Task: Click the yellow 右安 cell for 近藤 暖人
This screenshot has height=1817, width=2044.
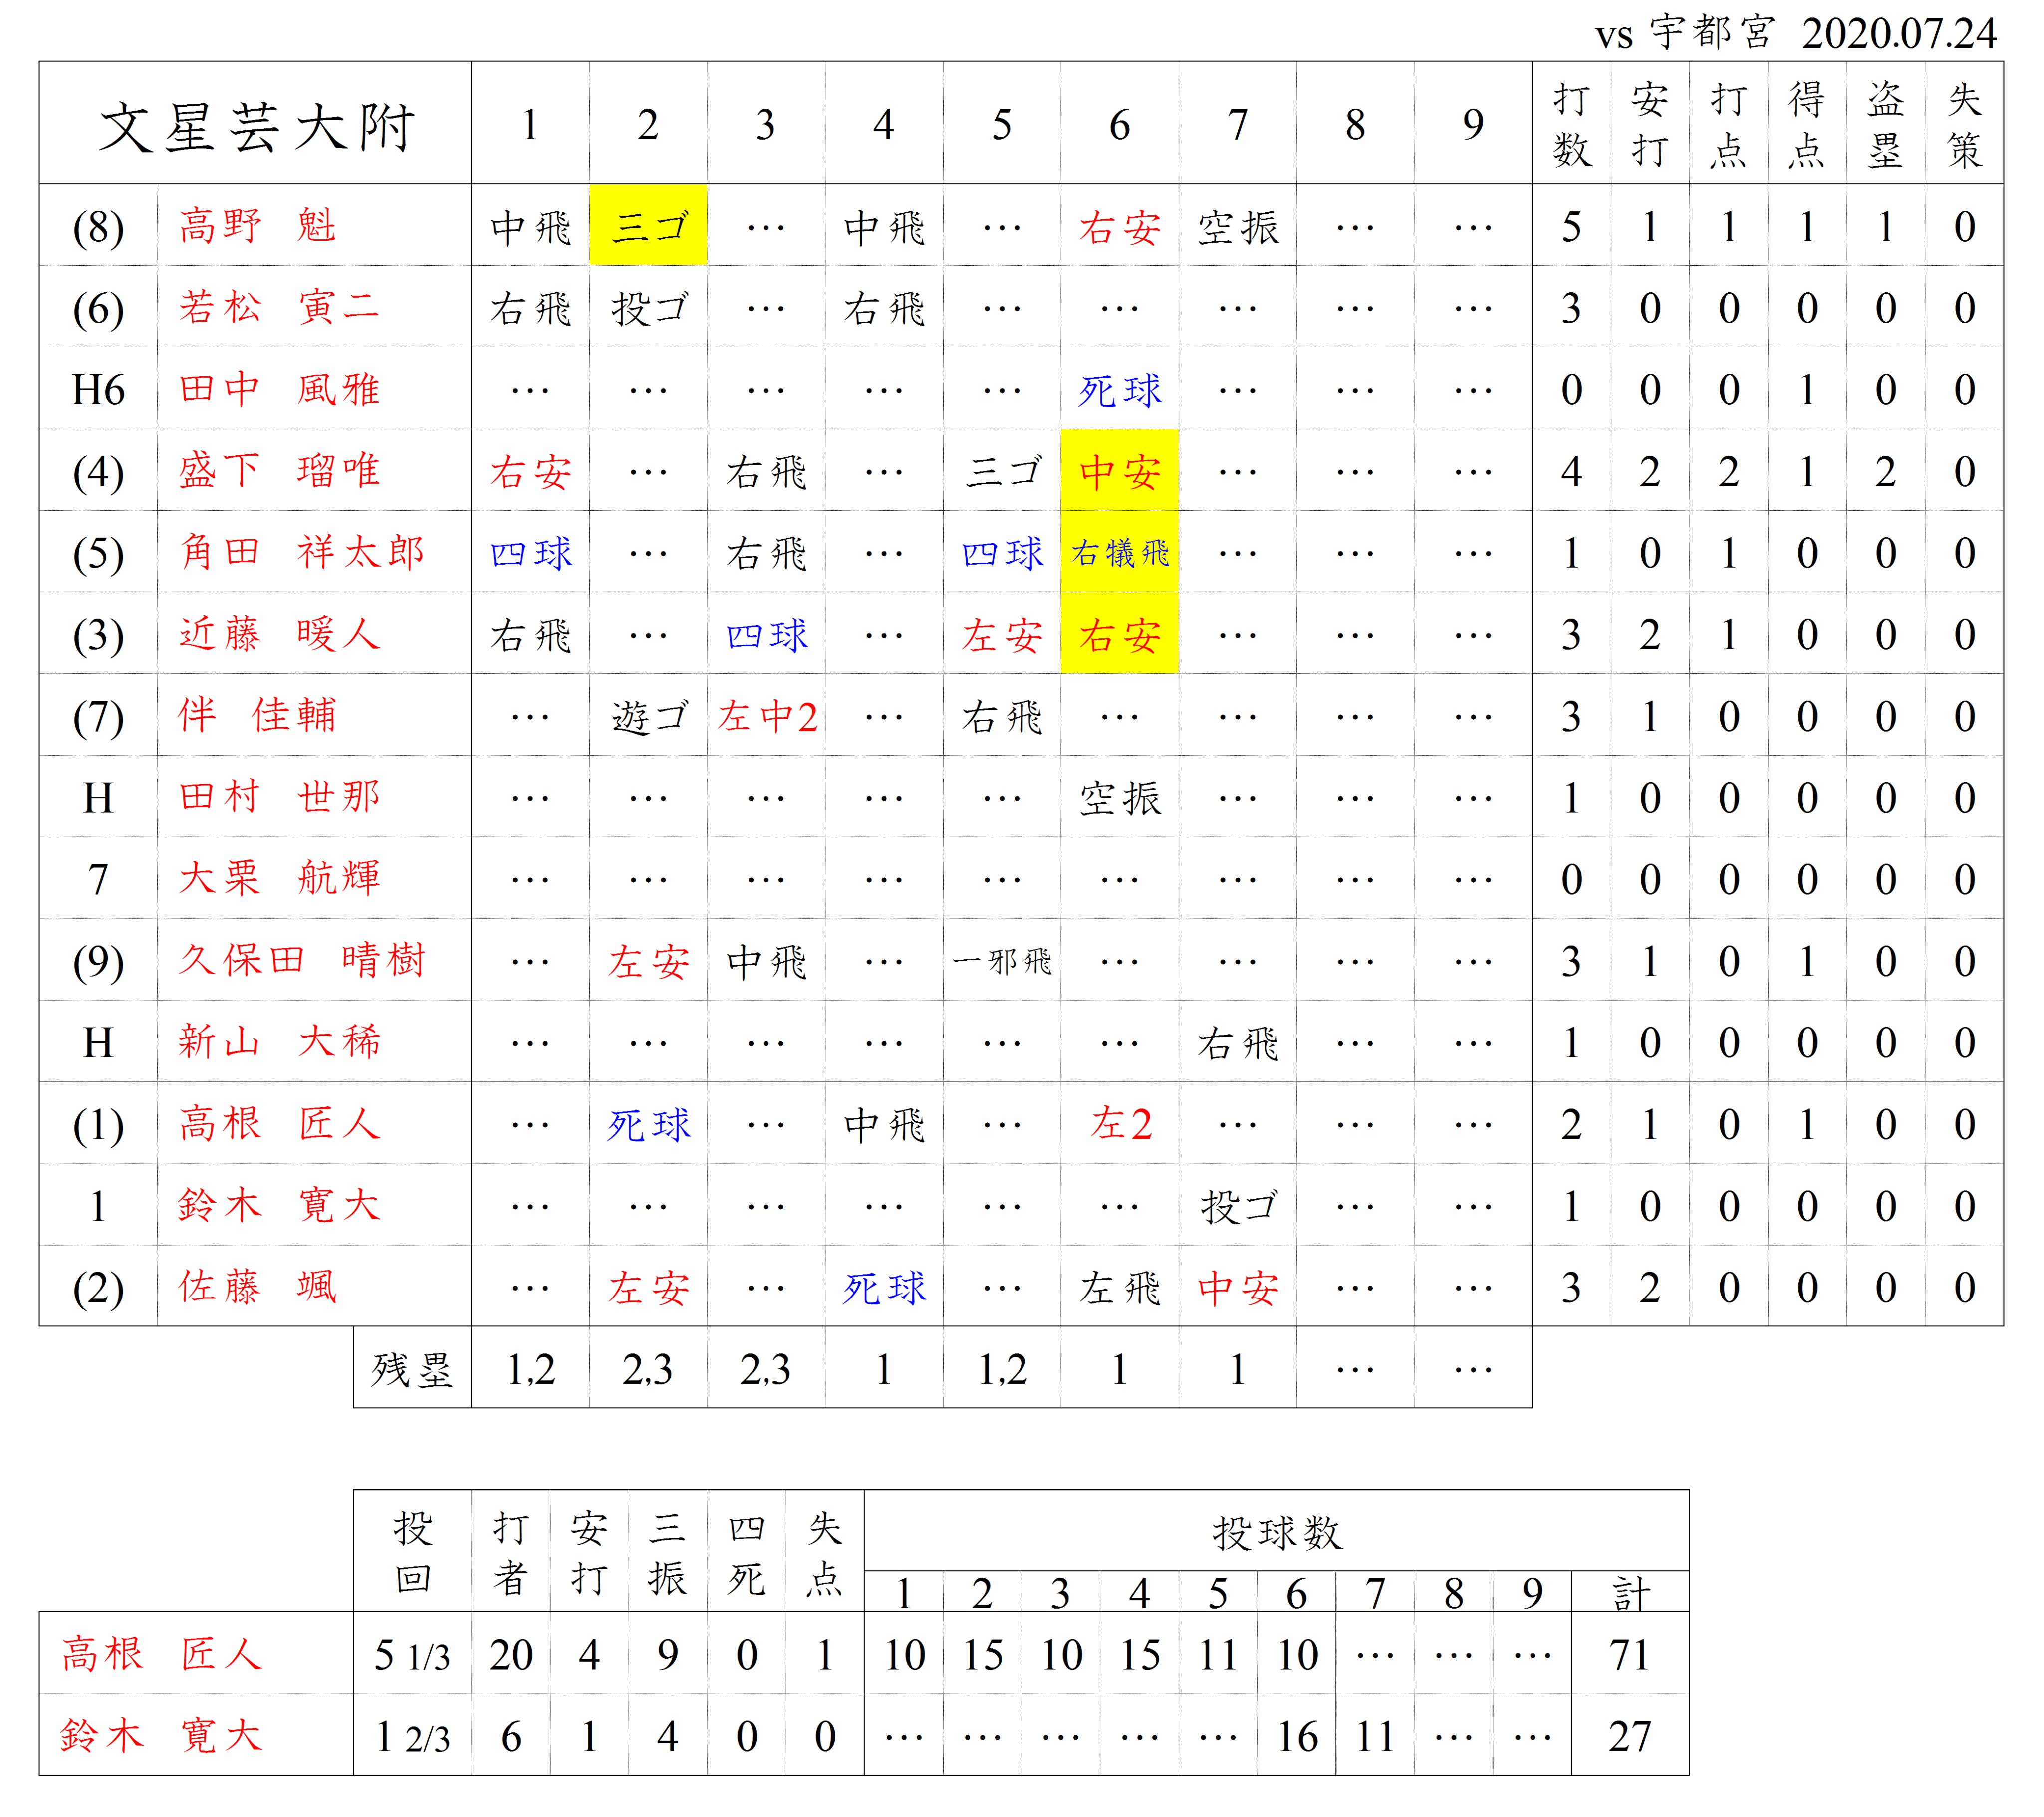Action: (1120, 634)
